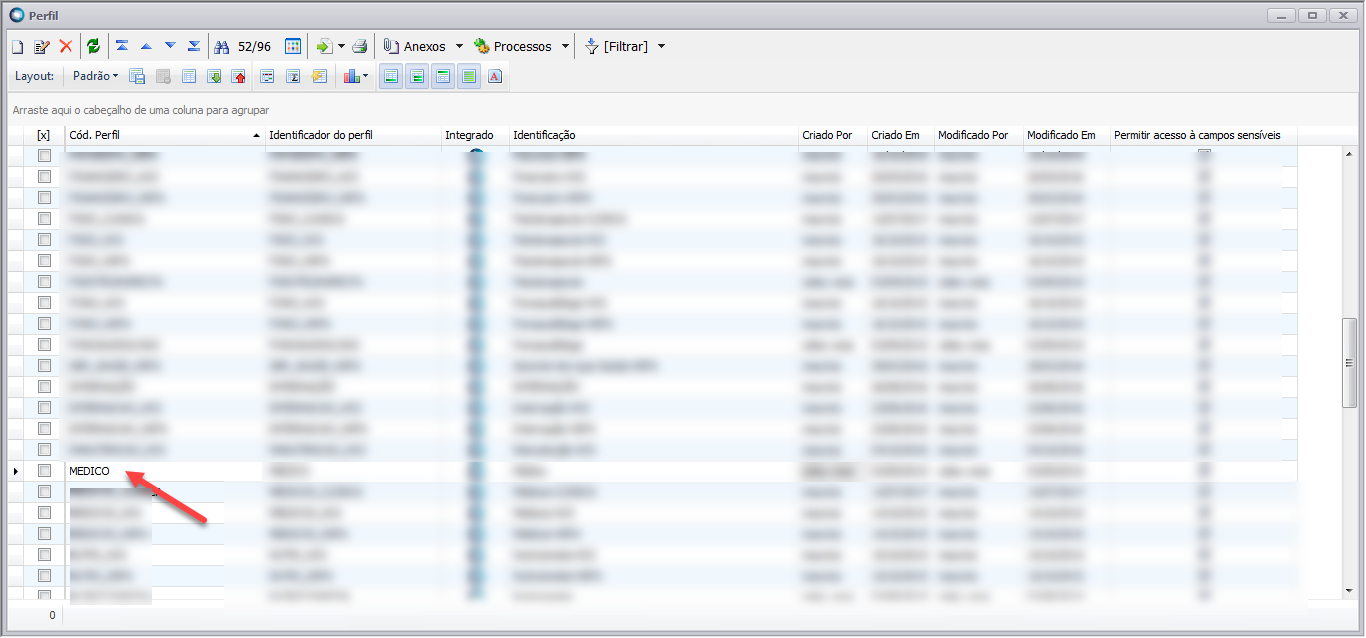This screenshot has width=1366, height=638.
Task: Select the MEDICO cell in Cód. Perfil
Action: [164, 470]
